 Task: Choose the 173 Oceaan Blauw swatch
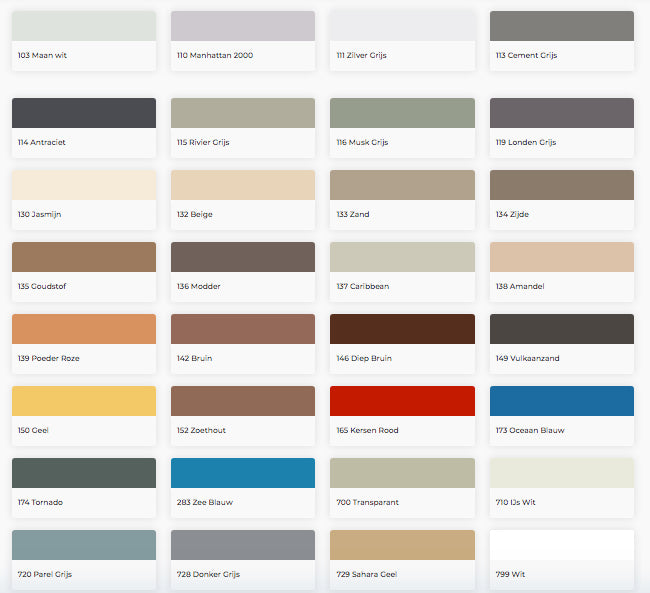(561, 401)
